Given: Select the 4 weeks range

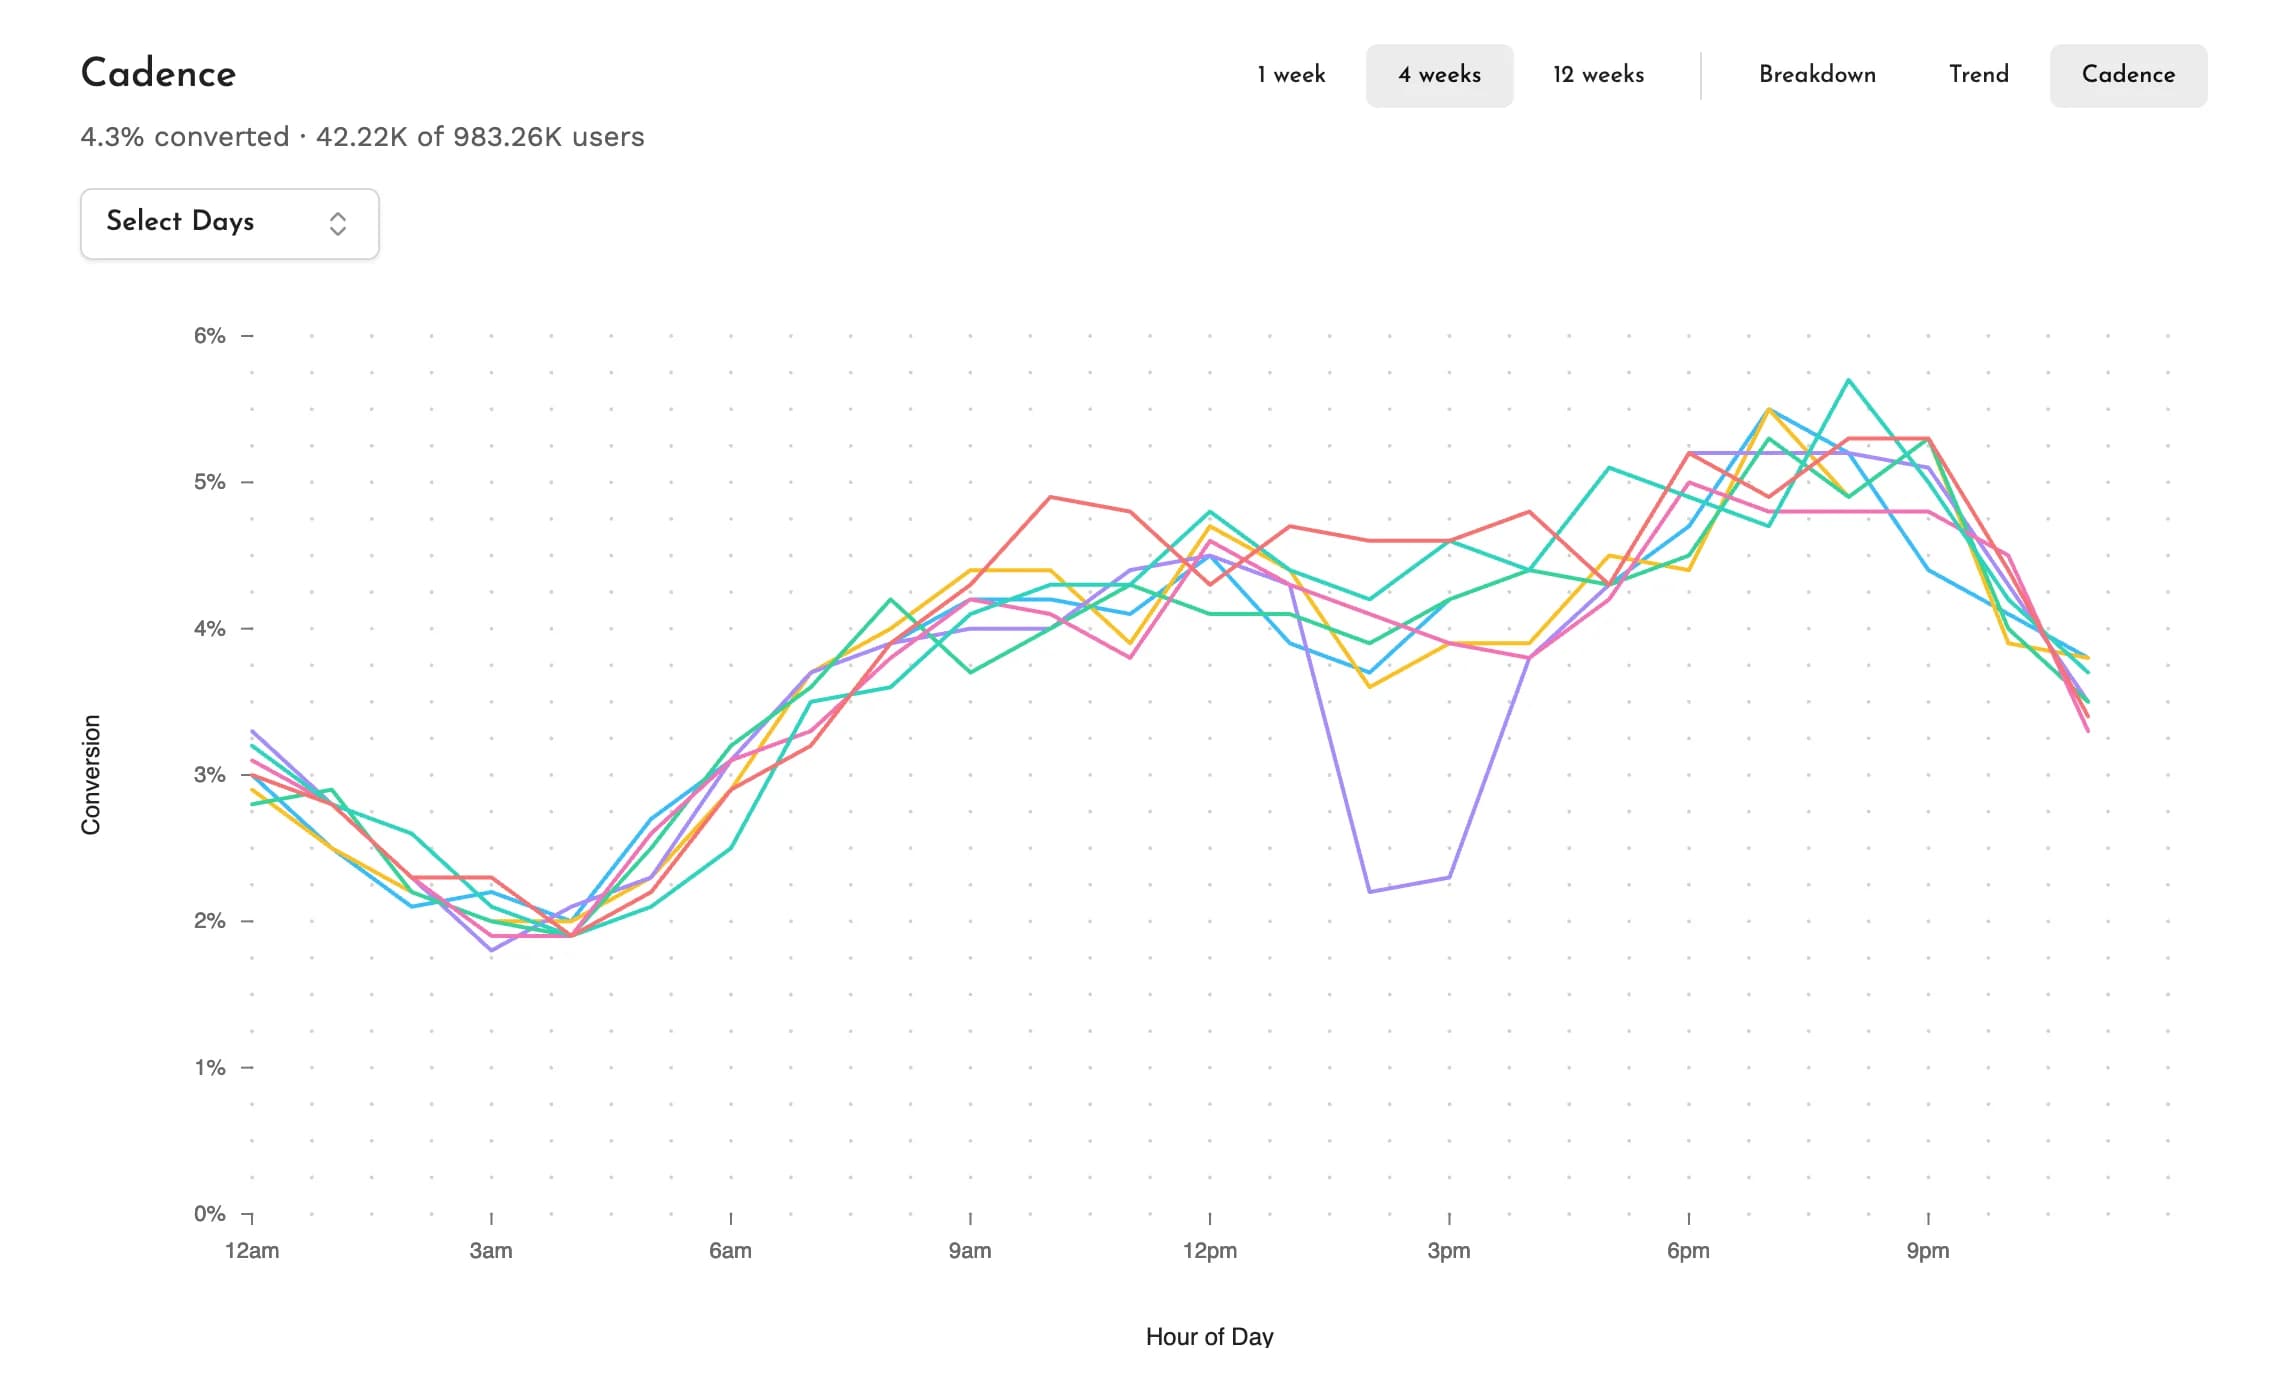Looking at the screenshot, I should click(x=1439, y=75).
